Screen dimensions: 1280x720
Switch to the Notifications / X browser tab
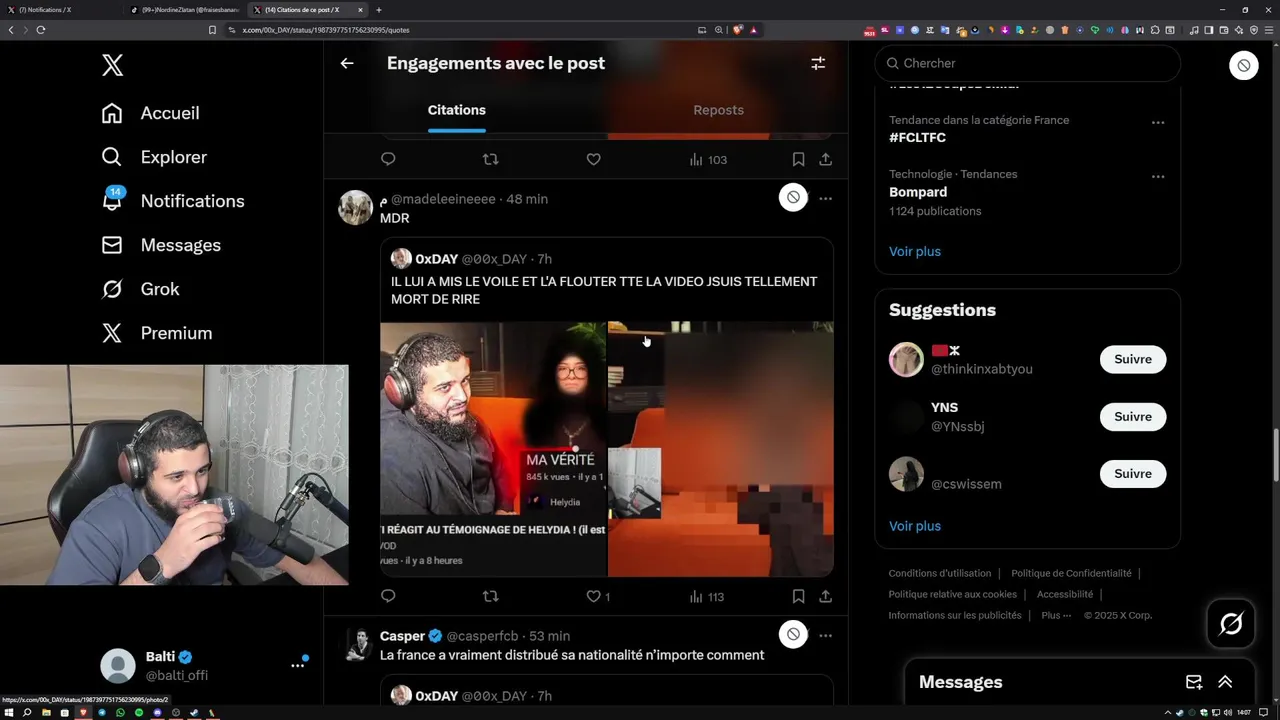tap(60, 10)
